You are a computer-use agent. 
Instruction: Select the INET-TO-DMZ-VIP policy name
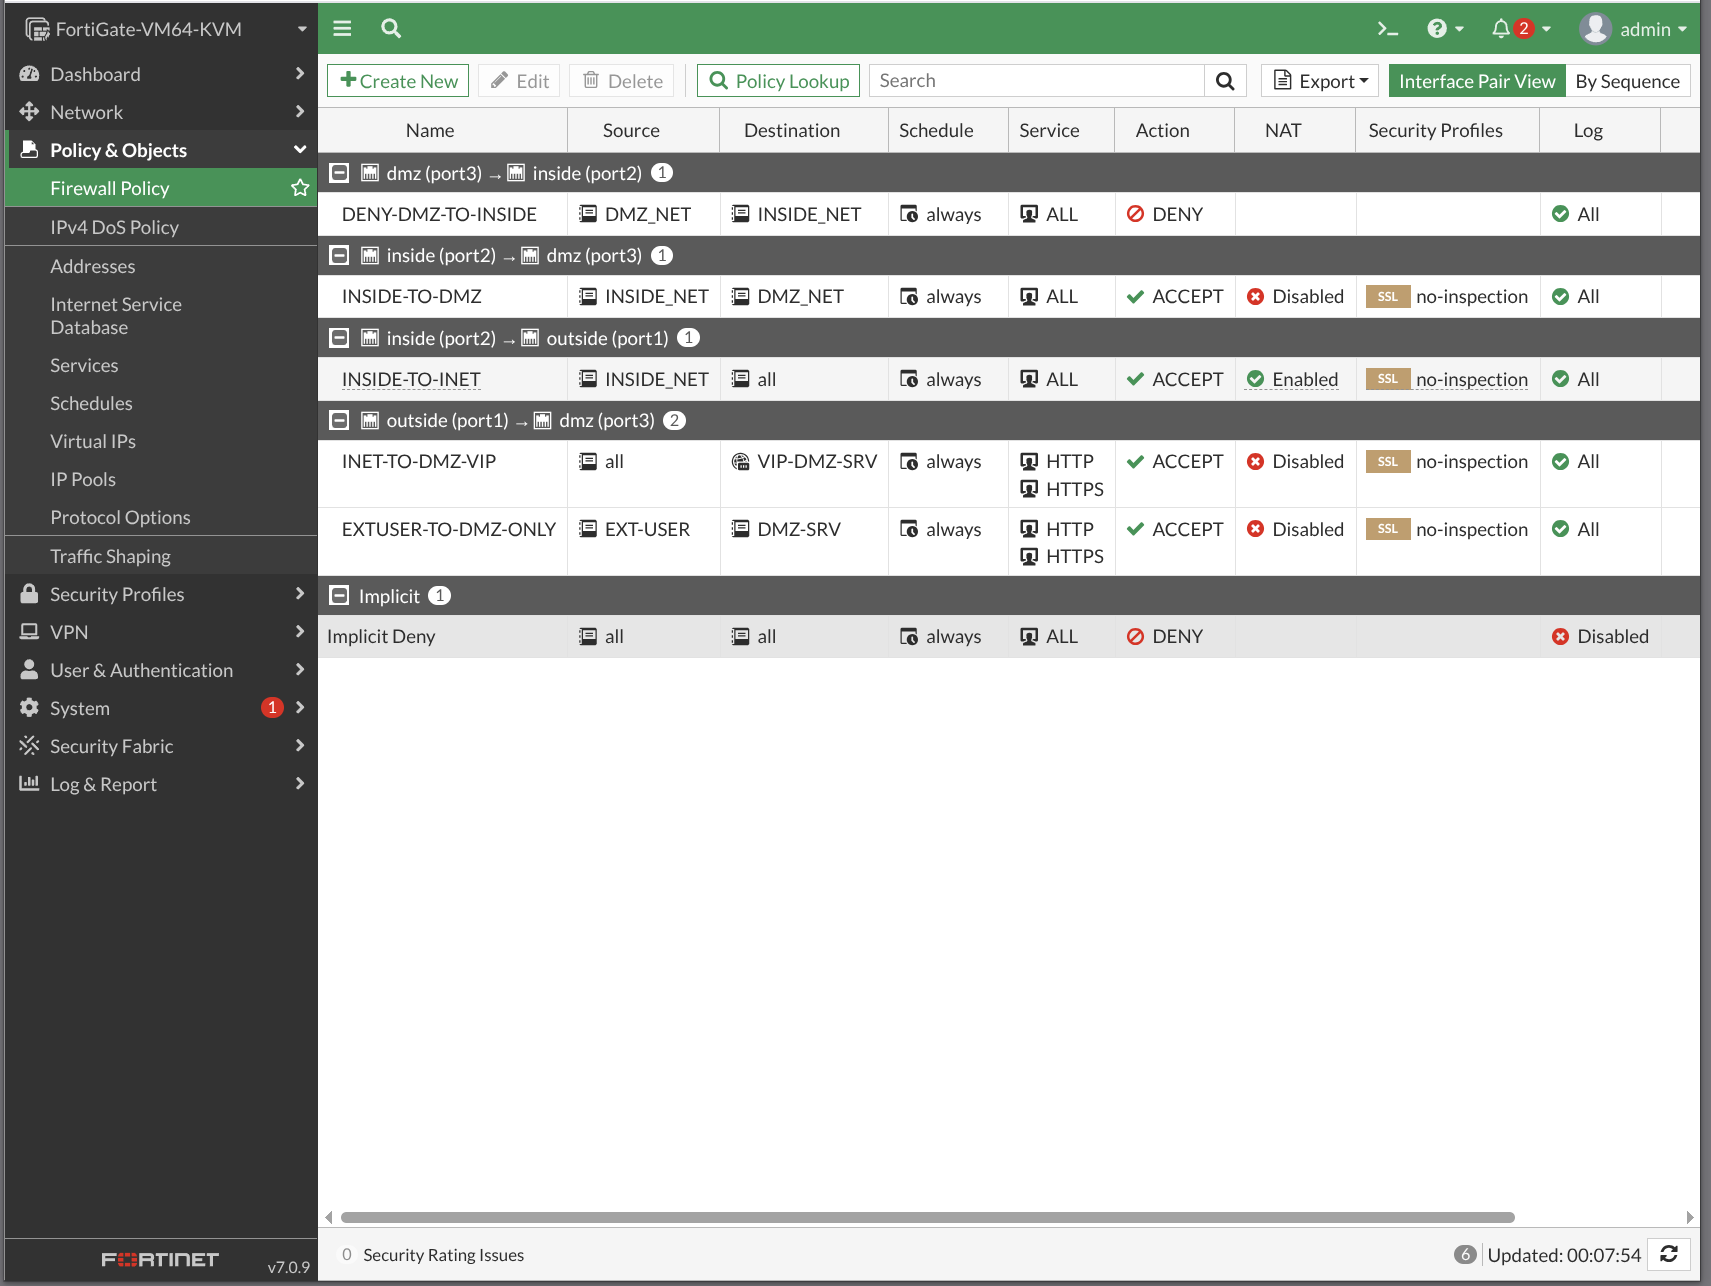[x=419, y=461]
